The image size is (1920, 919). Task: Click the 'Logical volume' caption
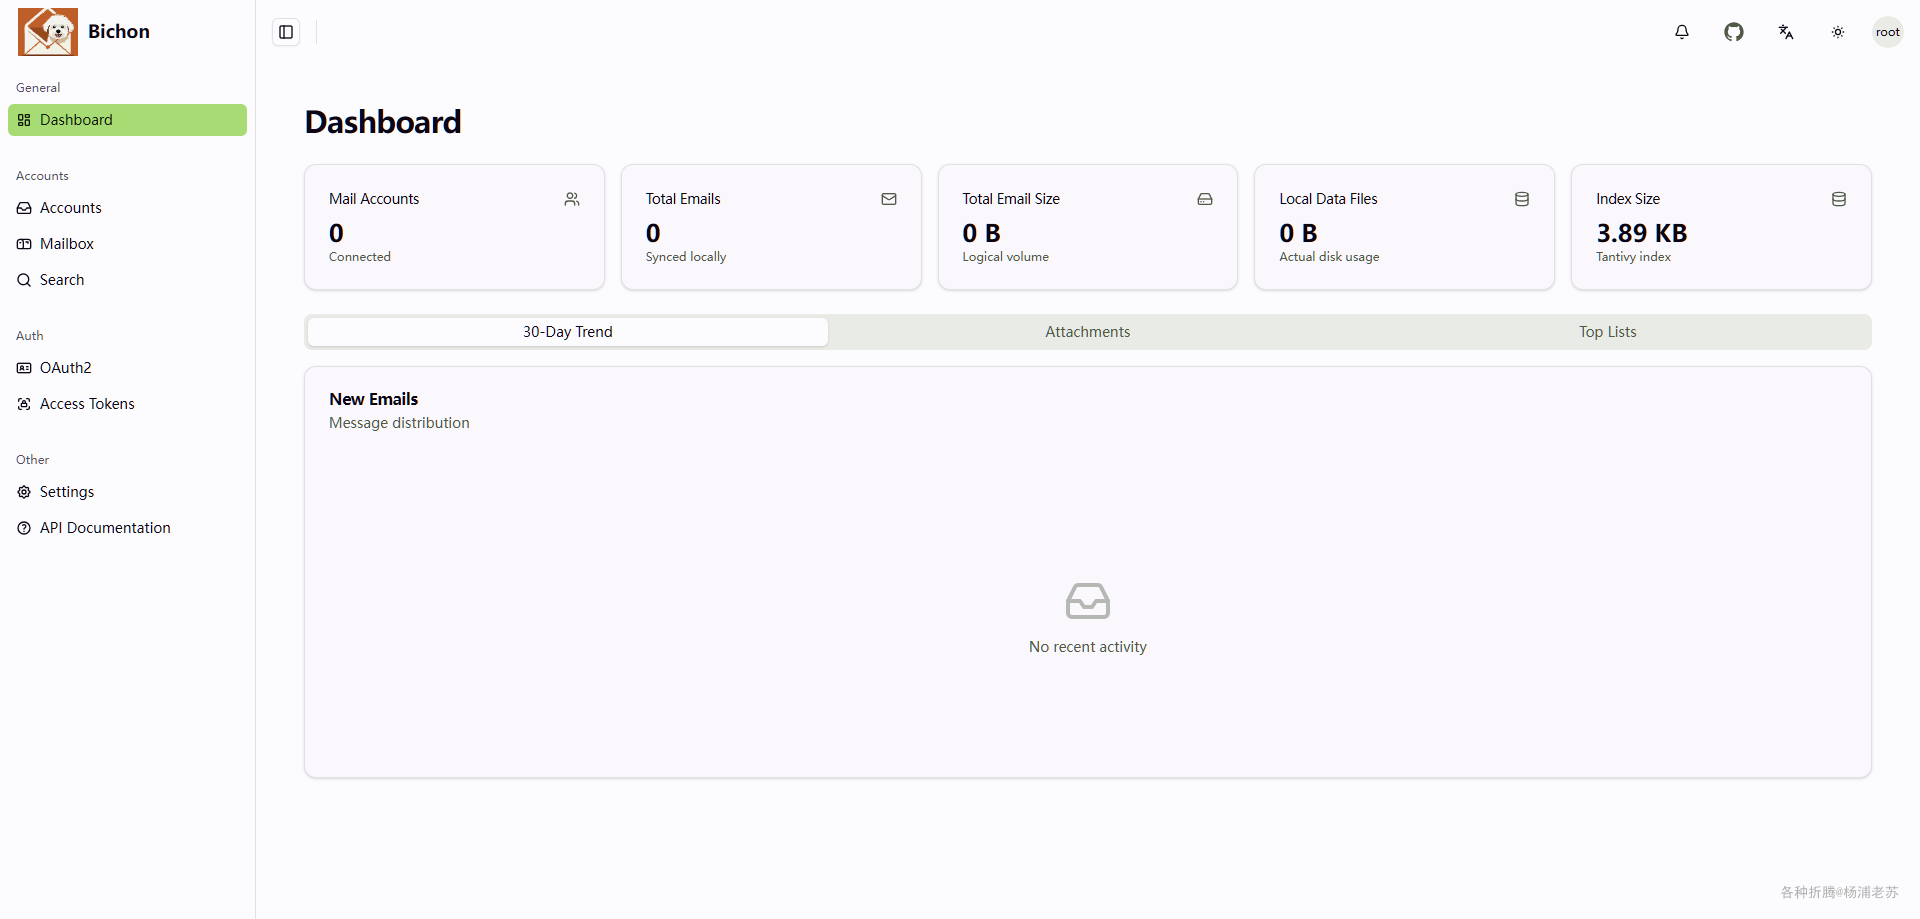(1005, 257)
